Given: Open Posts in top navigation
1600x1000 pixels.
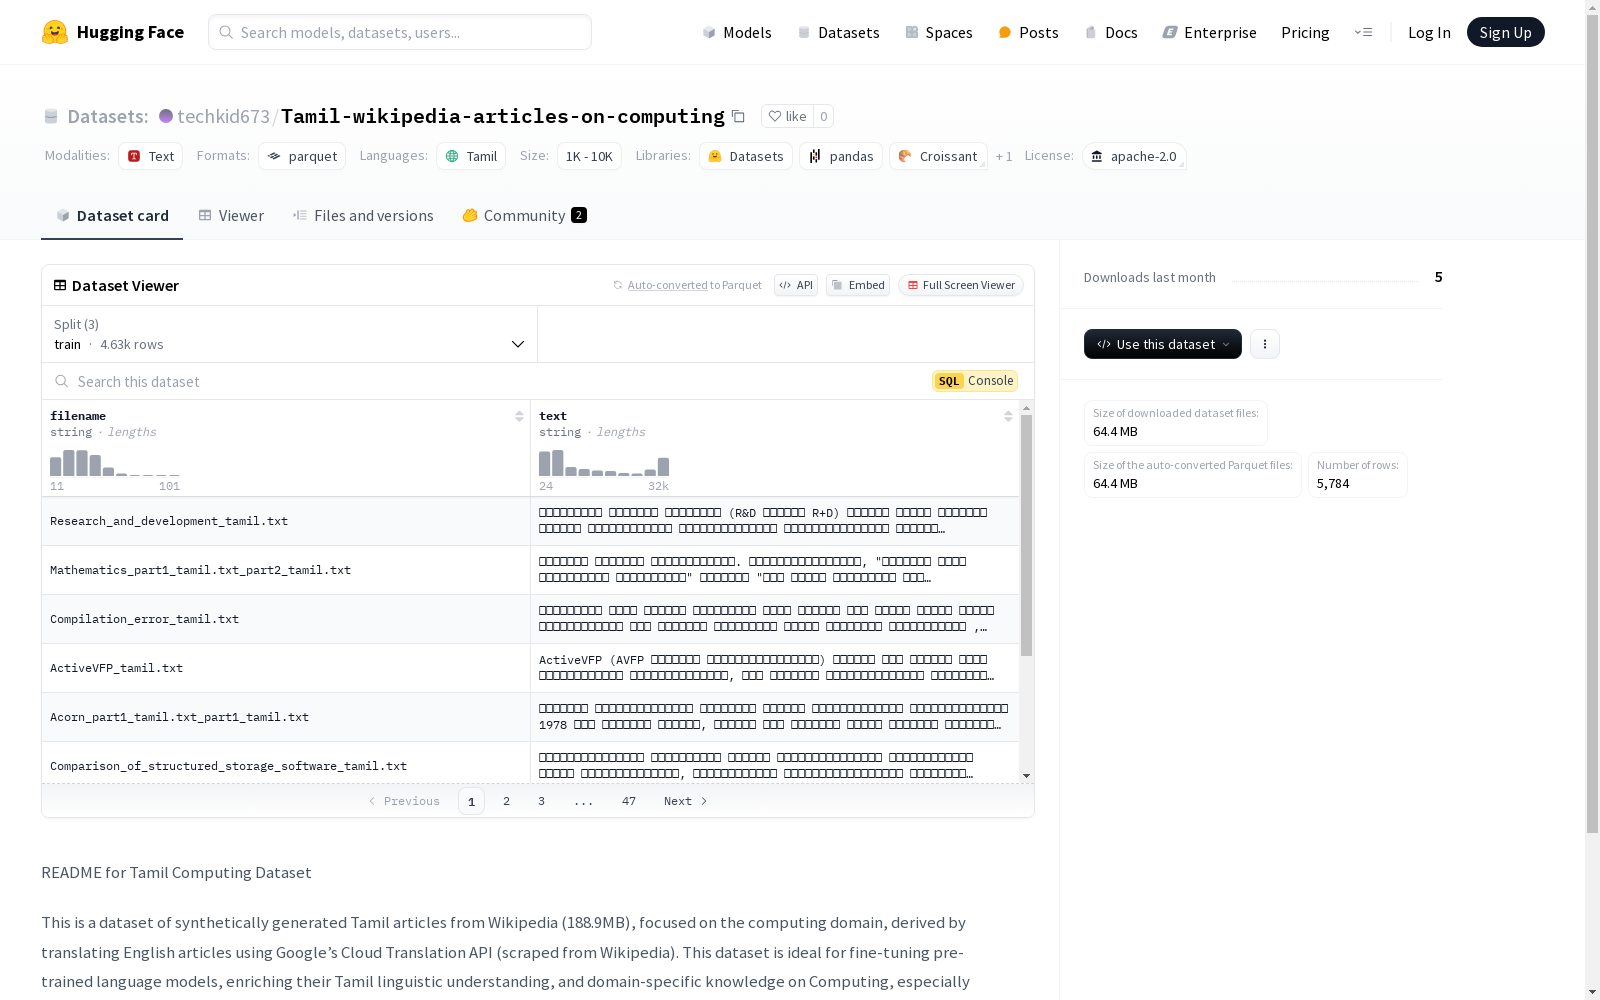Looking at the screenshot, I should (x=1028, y=32).
